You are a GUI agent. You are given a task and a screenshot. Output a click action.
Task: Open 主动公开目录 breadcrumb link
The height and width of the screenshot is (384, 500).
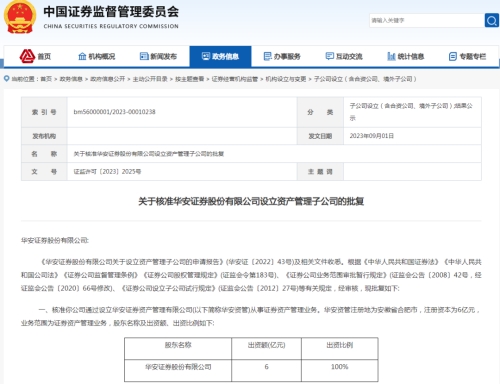(150, 79)
